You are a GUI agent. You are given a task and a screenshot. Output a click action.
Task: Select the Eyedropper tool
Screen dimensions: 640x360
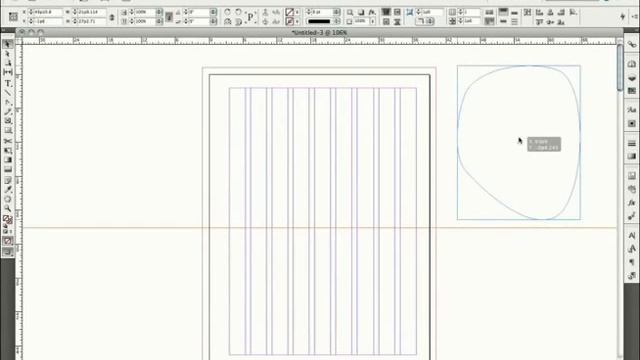coord(7,190)
